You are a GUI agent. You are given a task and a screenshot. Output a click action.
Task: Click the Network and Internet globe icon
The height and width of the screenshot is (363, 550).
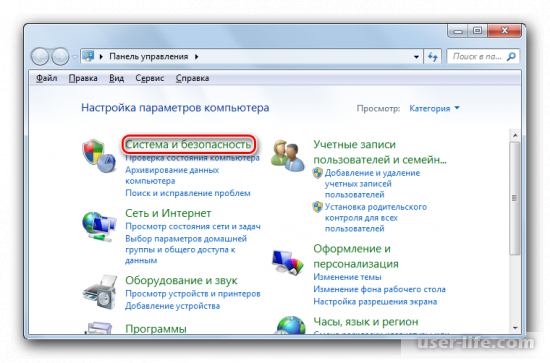pyautogui.click(x=99, y=226)
